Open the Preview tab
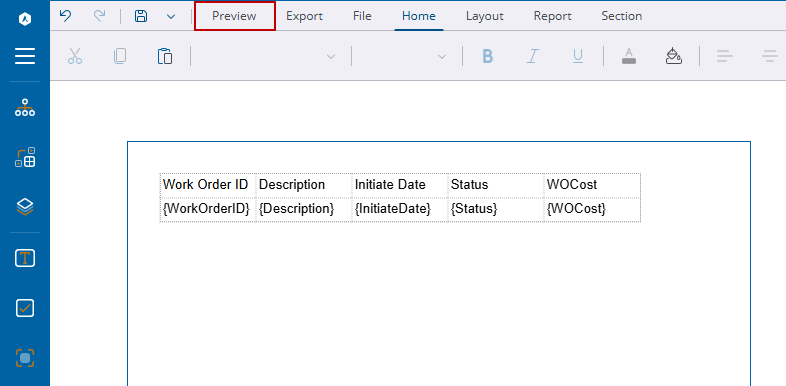The height and width of the screenshot is (386, 786). pos(235,16)
